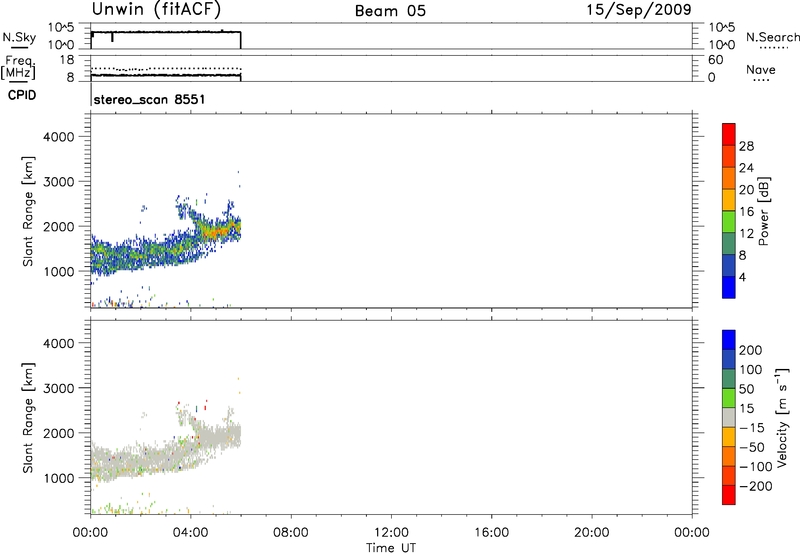Click the 'Slant Range [km]' label of velocity panel

coord(28,417)
